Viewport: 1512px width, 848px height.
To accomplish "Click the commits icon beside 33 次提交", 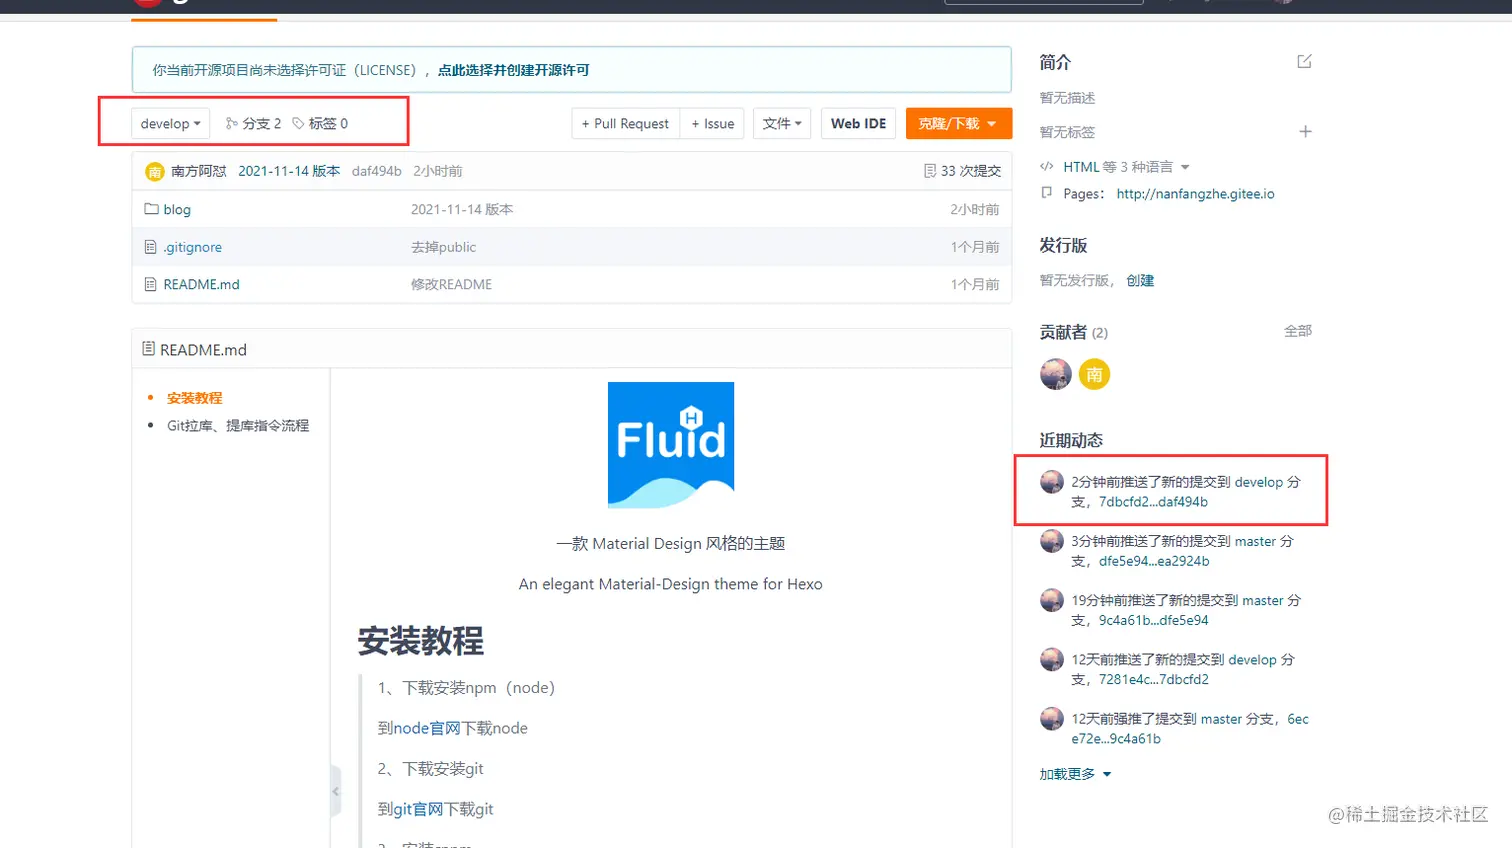I will click(x=930, y=171).
